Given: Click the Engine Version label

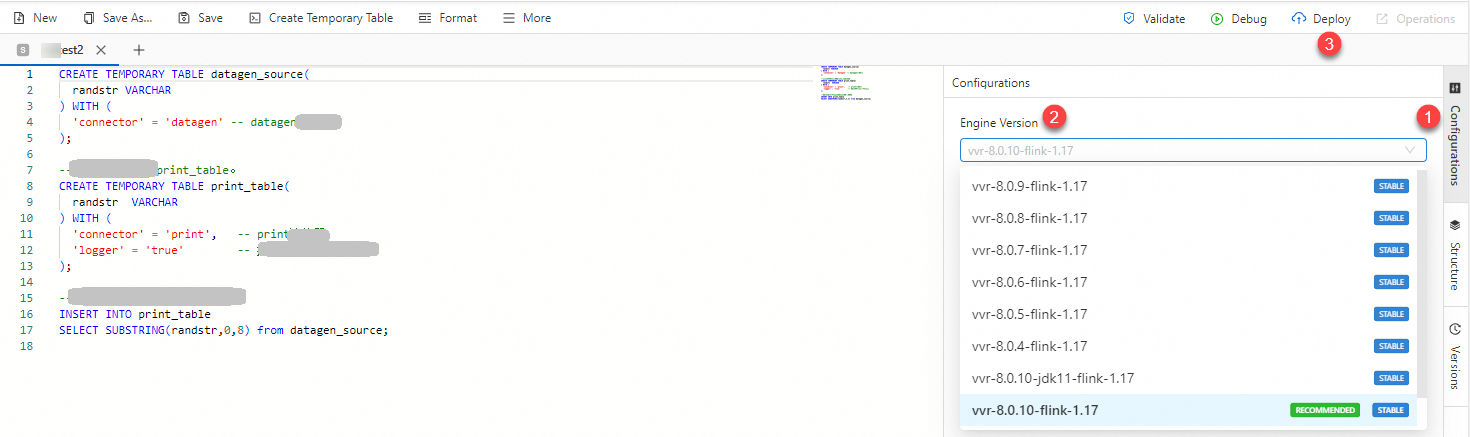Looking at the screenshot, I should [999, 123].
